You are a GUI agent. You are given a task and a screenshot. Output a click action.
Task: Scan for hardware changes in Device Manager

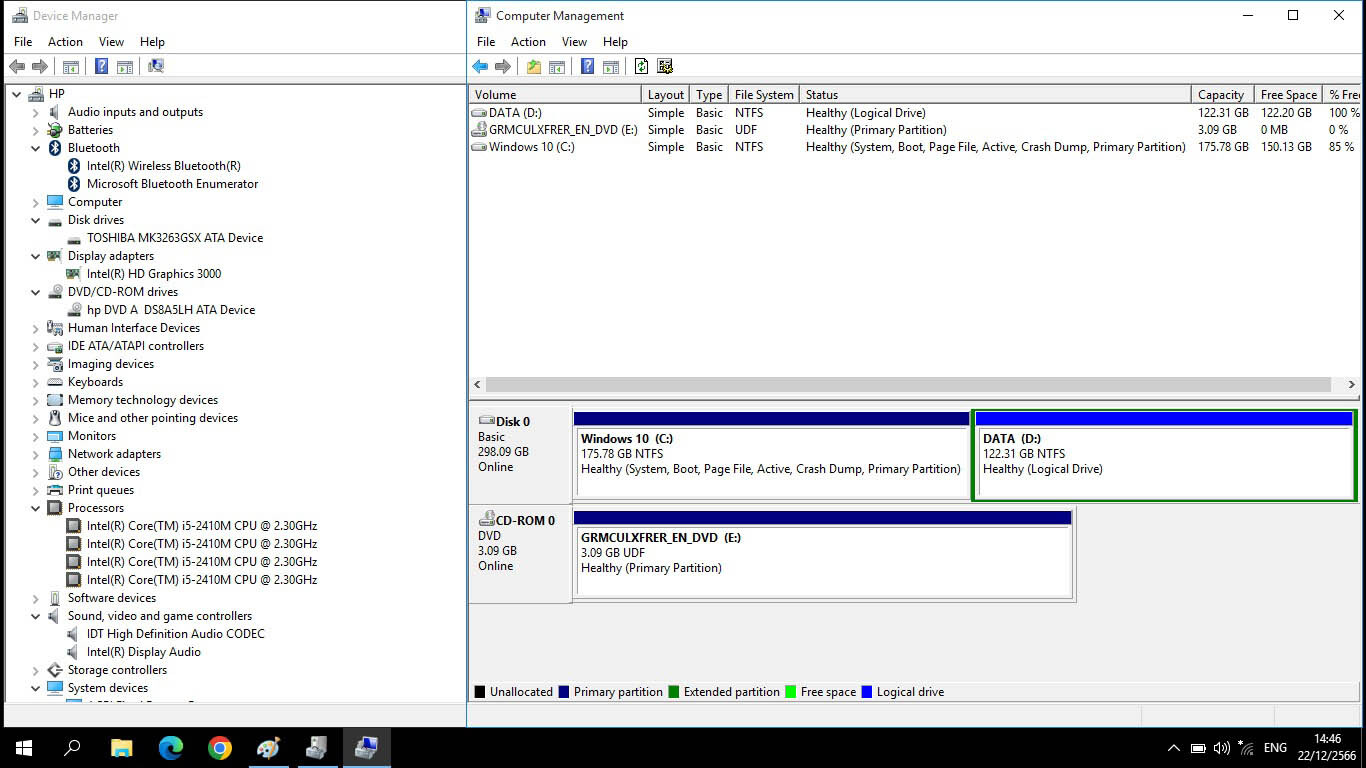156,67
